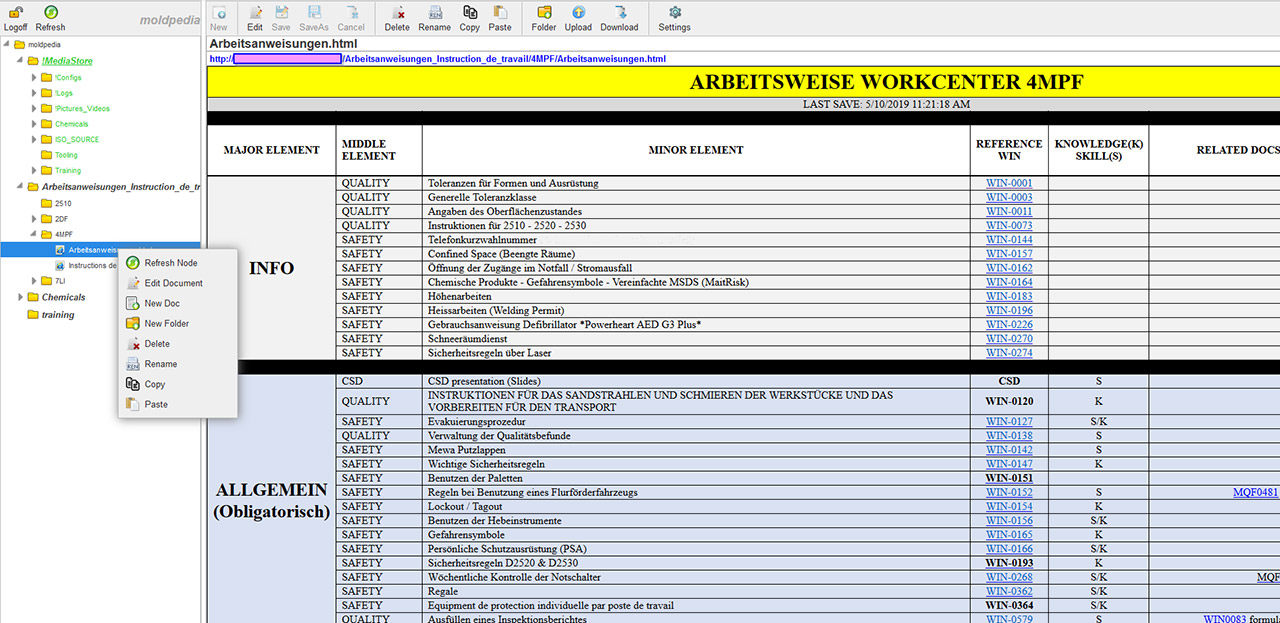This screenshot has width=1280, height=623.
Task: Open reference link WIN-0073
Action: [1009, 226]
